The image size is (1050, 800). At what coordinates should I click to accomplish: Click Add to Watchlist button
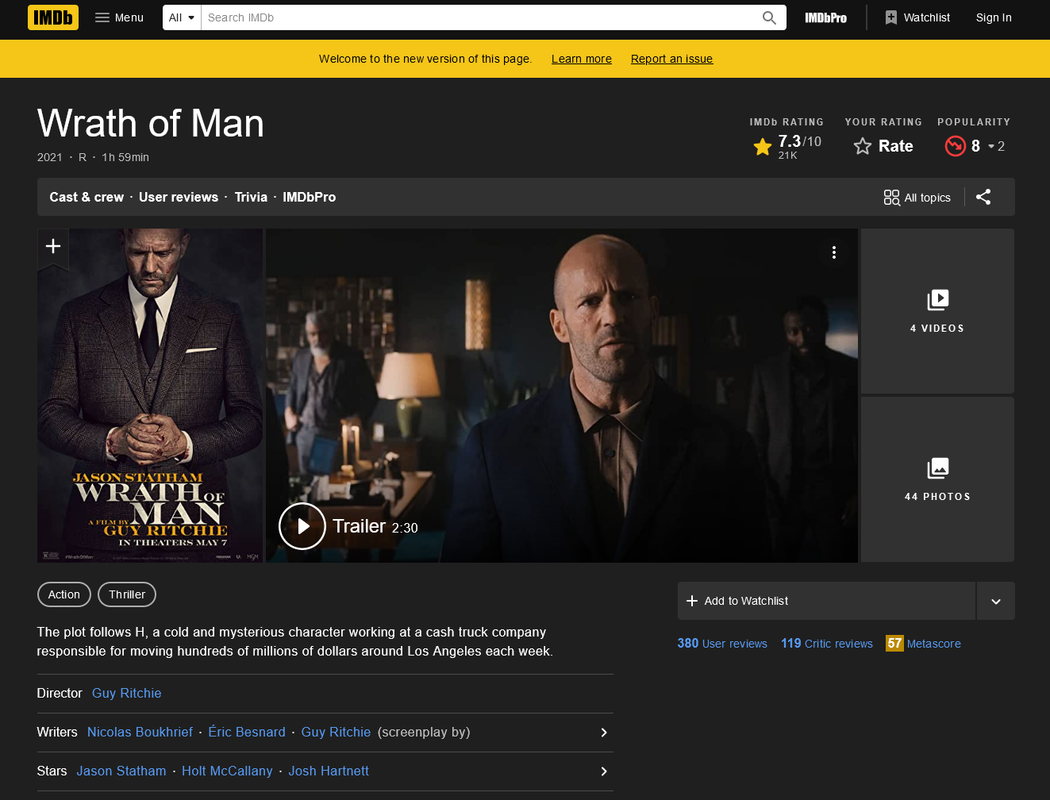point(826,601)
